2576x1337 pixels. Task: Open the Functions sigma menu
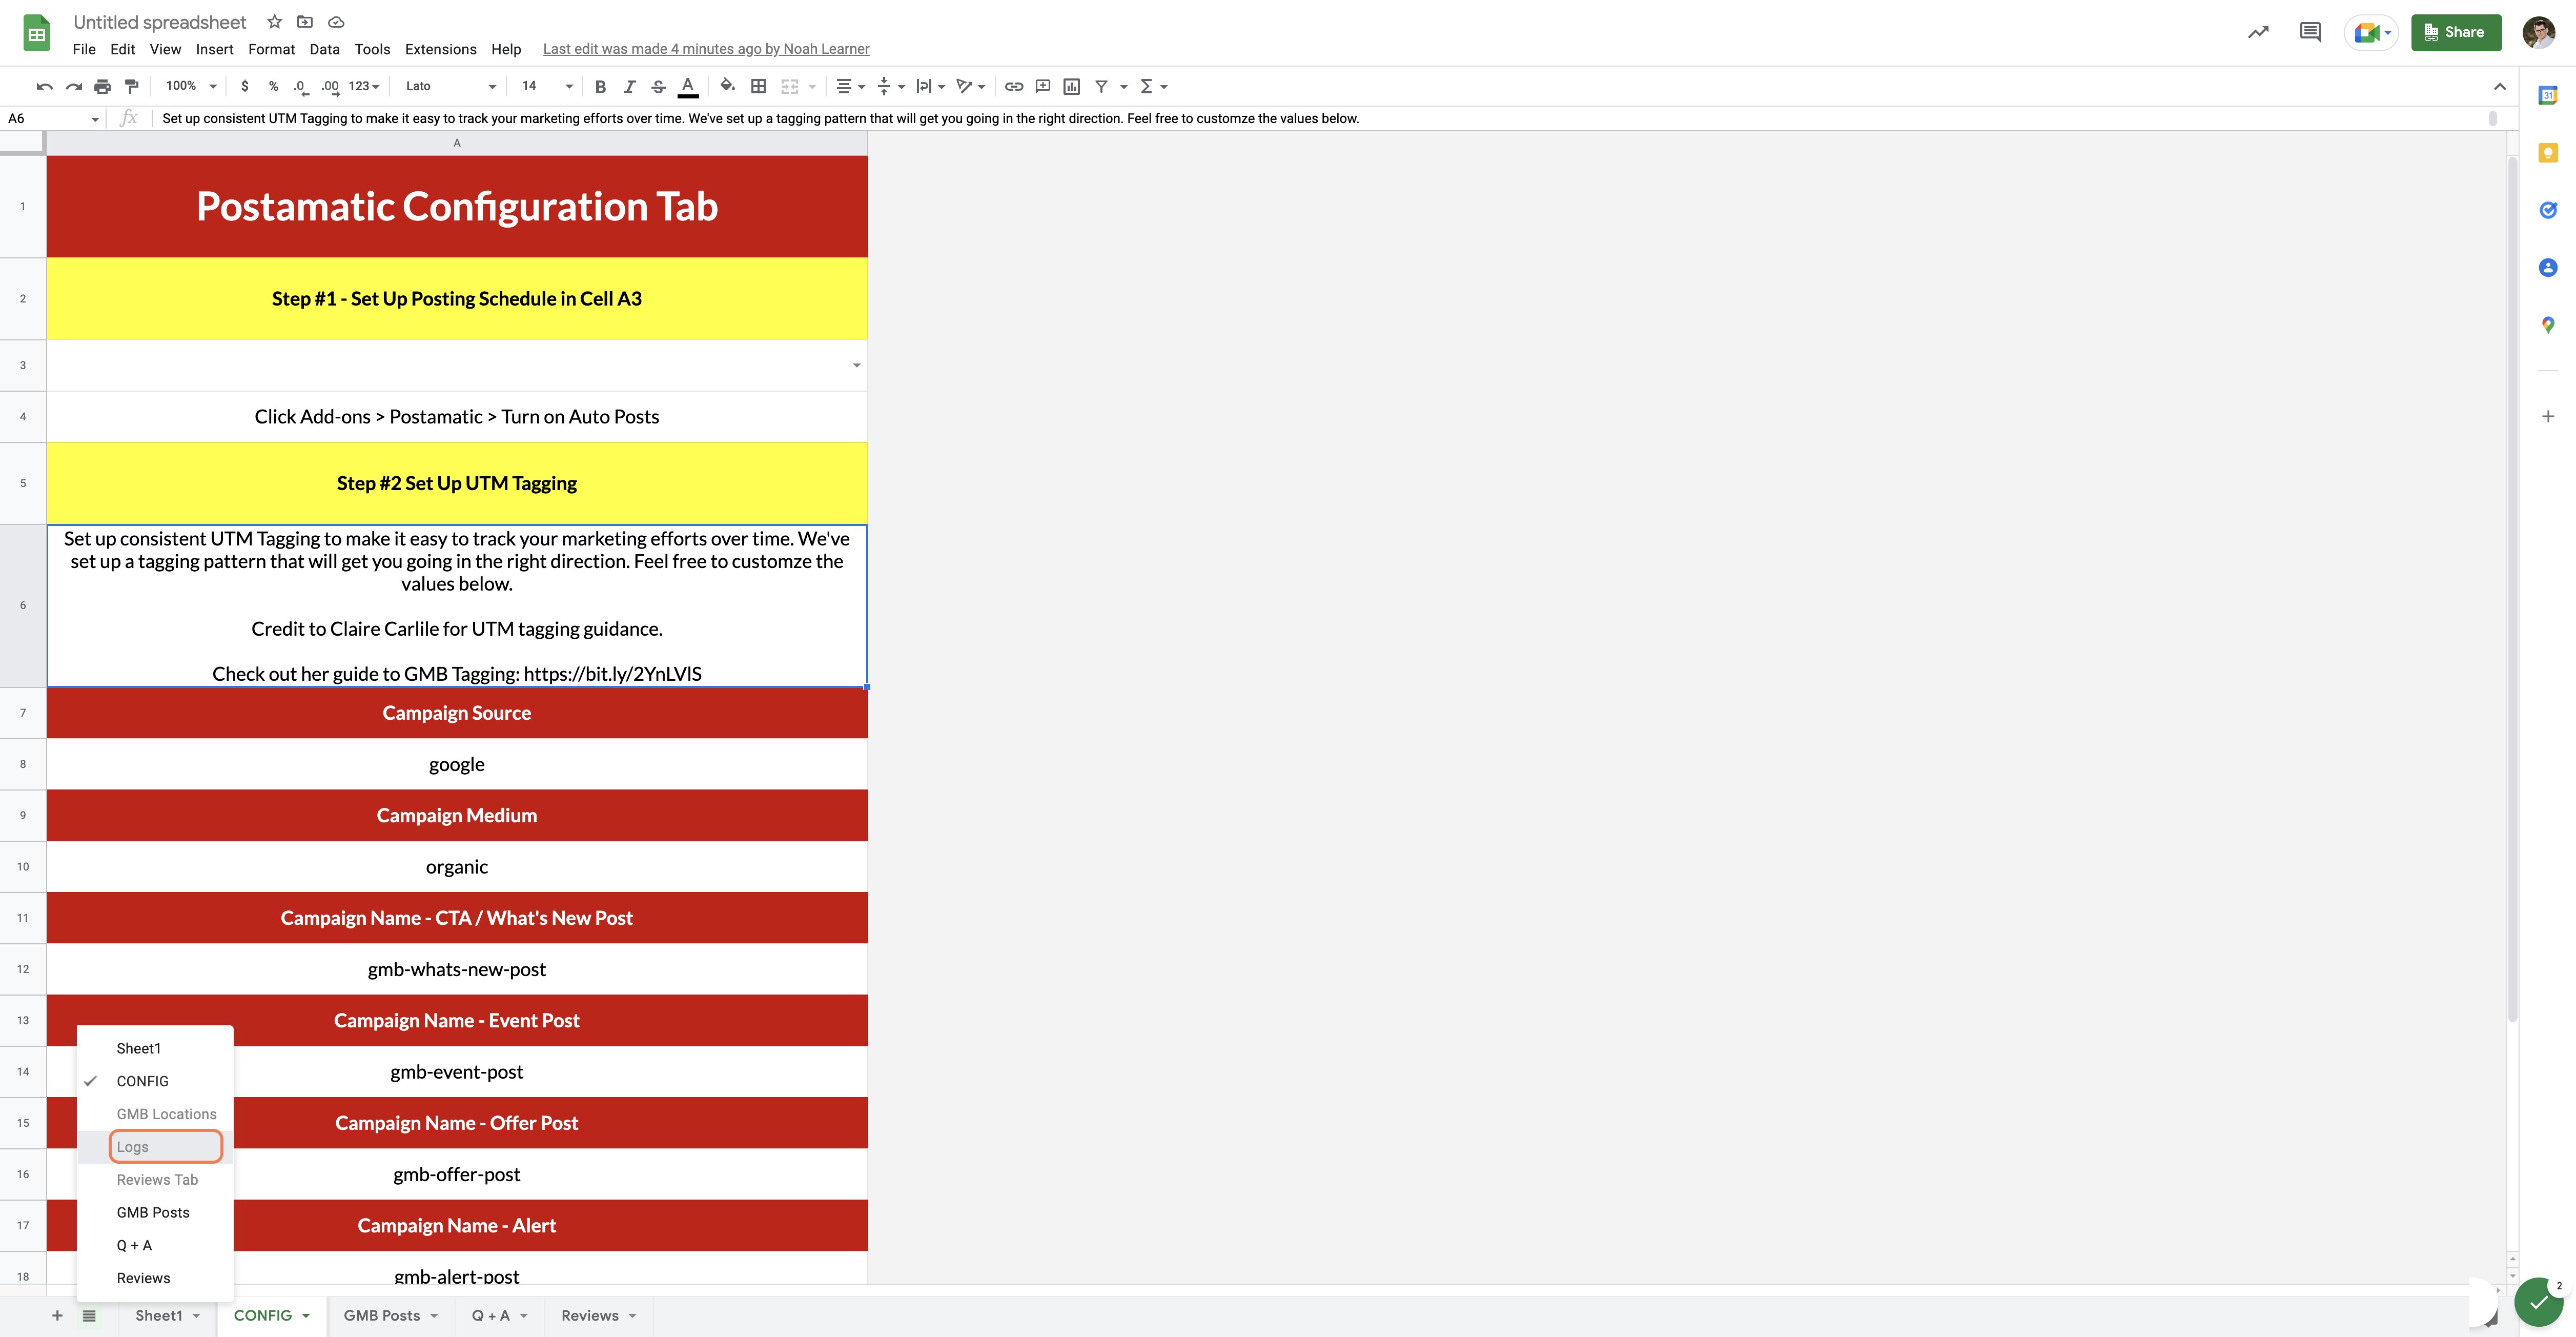pyautogui.click(x=1153, y=86)
